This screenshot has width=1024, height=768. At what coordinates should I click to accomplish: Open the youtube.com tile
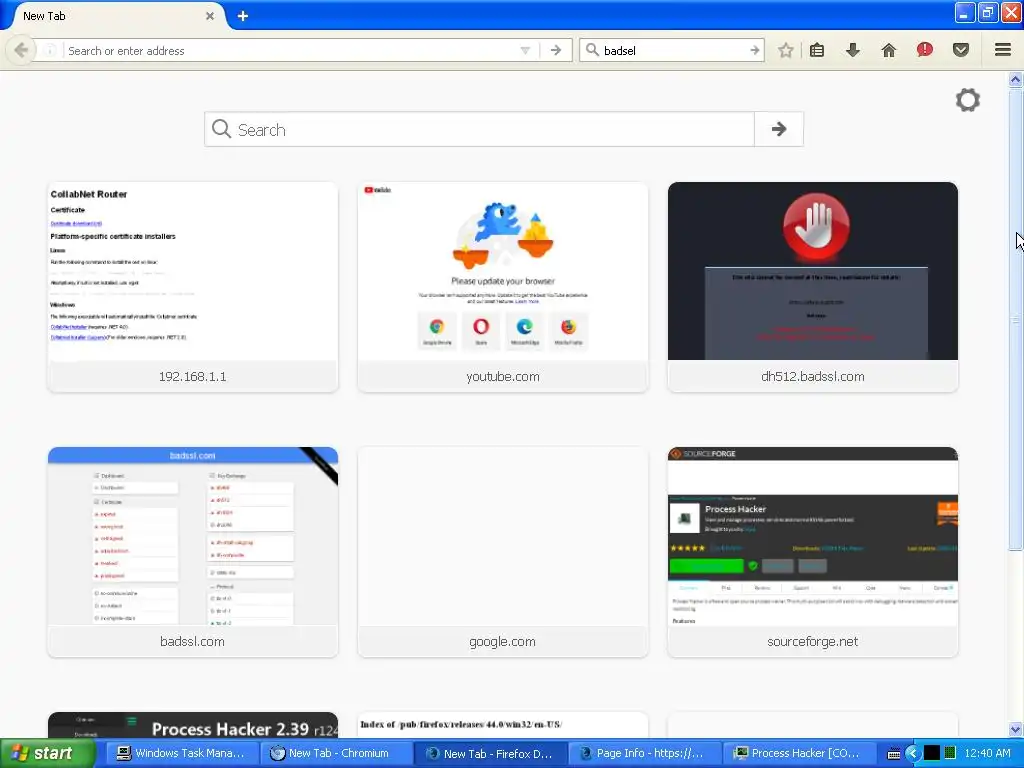(503, 287)
